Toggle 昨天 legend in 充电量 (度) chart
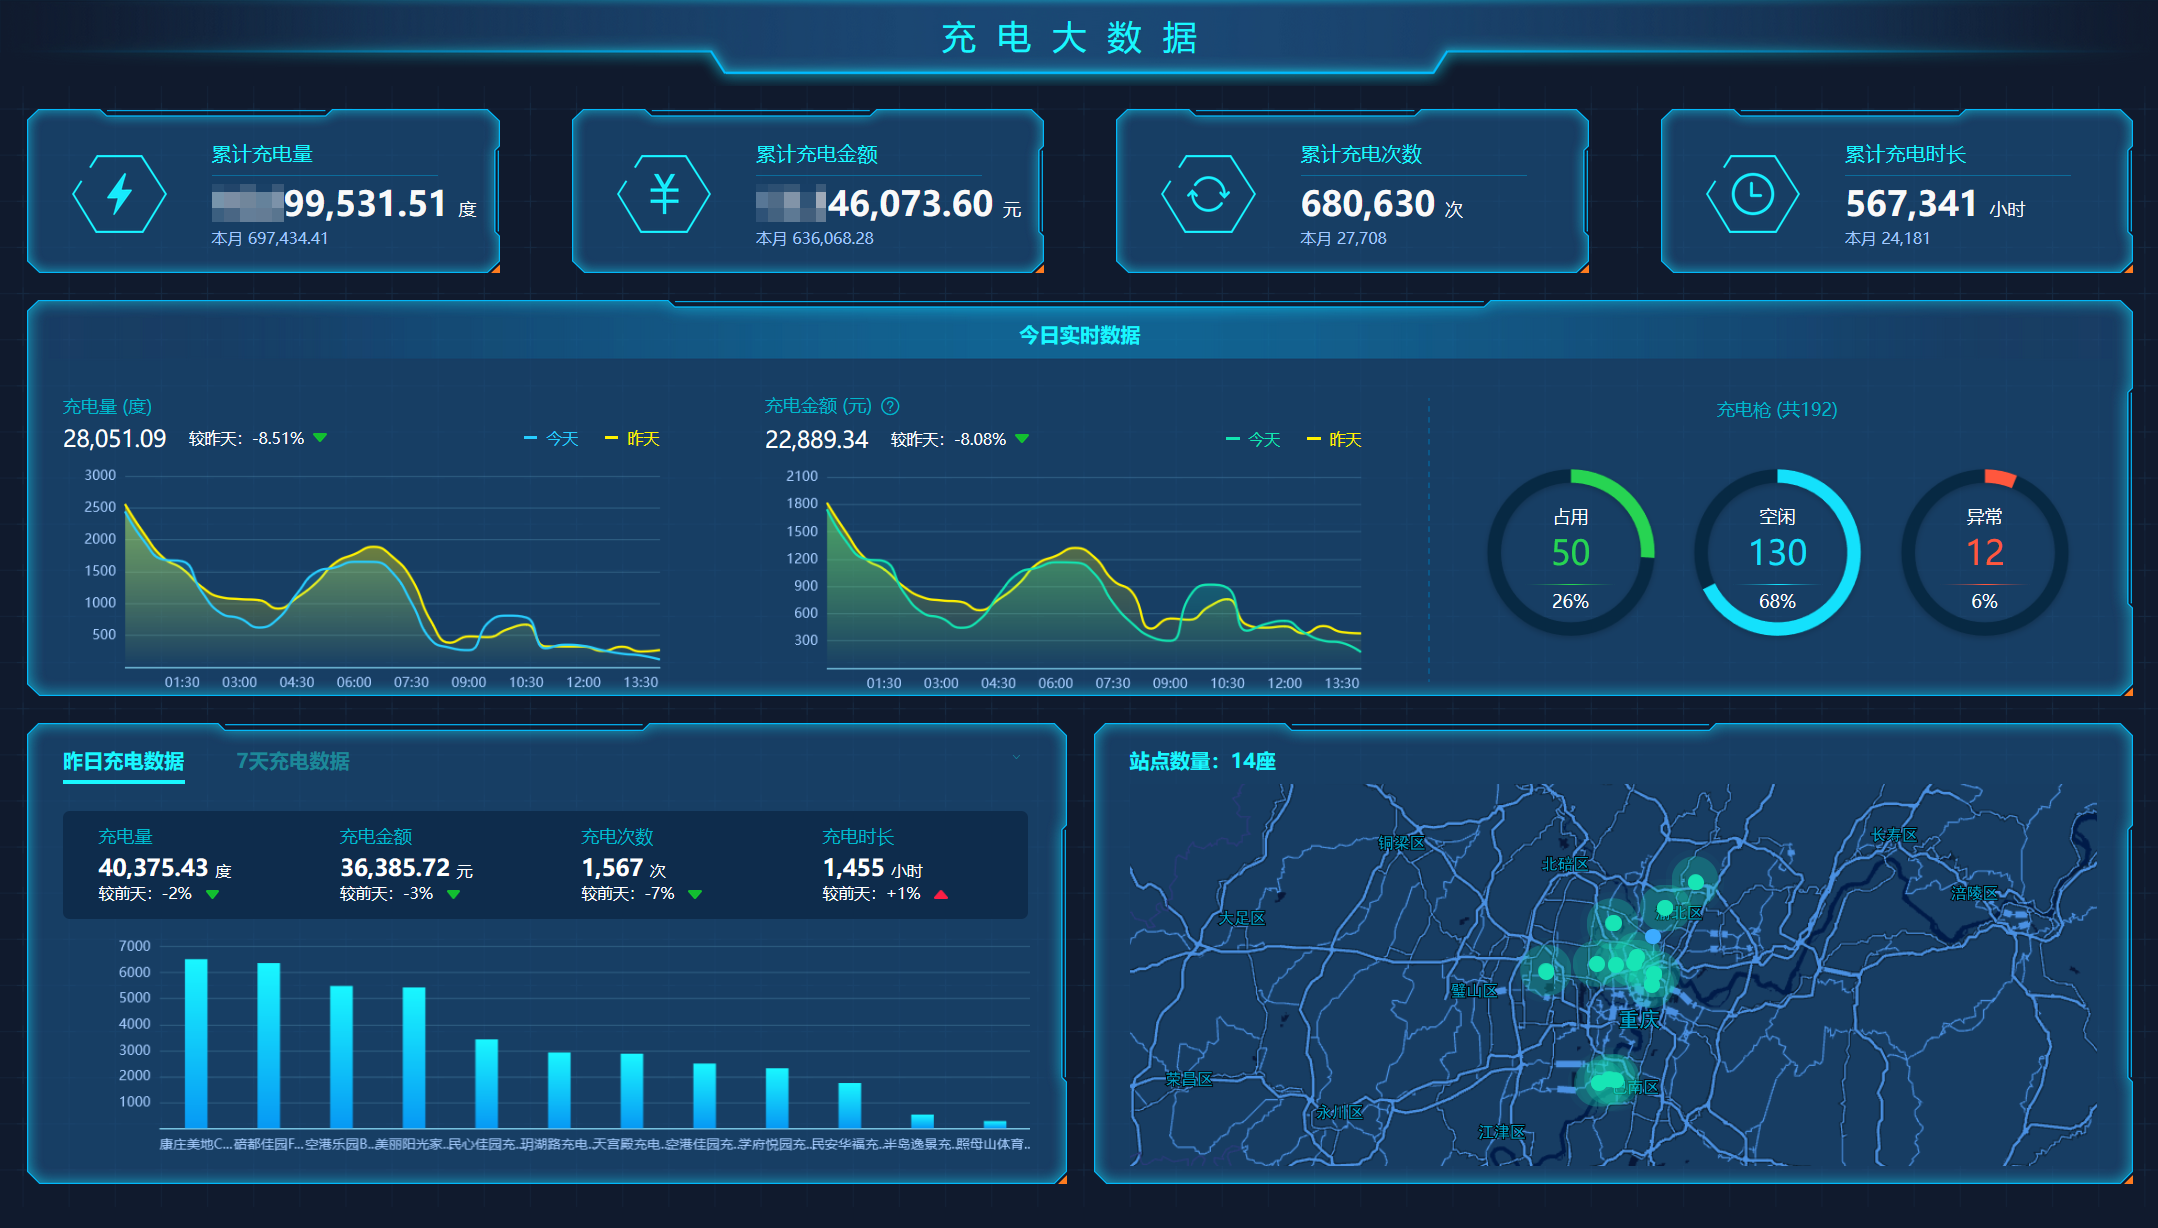Image resolution: width=2158 pixels, height=1228 pixels. (632, 439)
